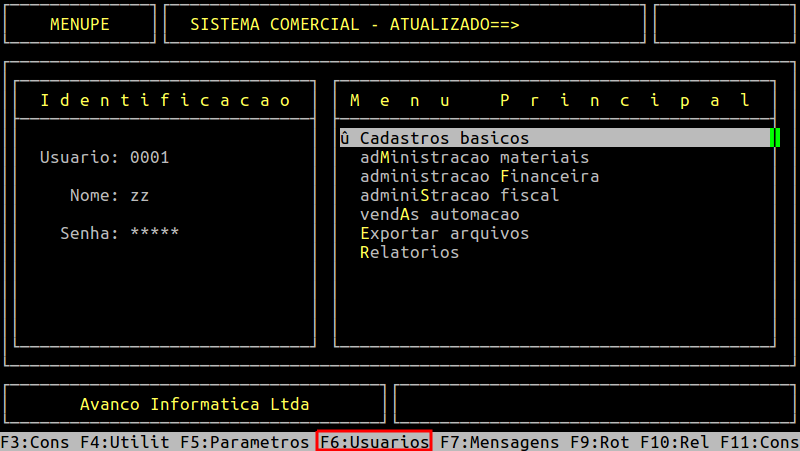Screen dimensions: 800x451
Task: Click the green cursor block beside Cadastros basicos
Action: click(775, 138)
